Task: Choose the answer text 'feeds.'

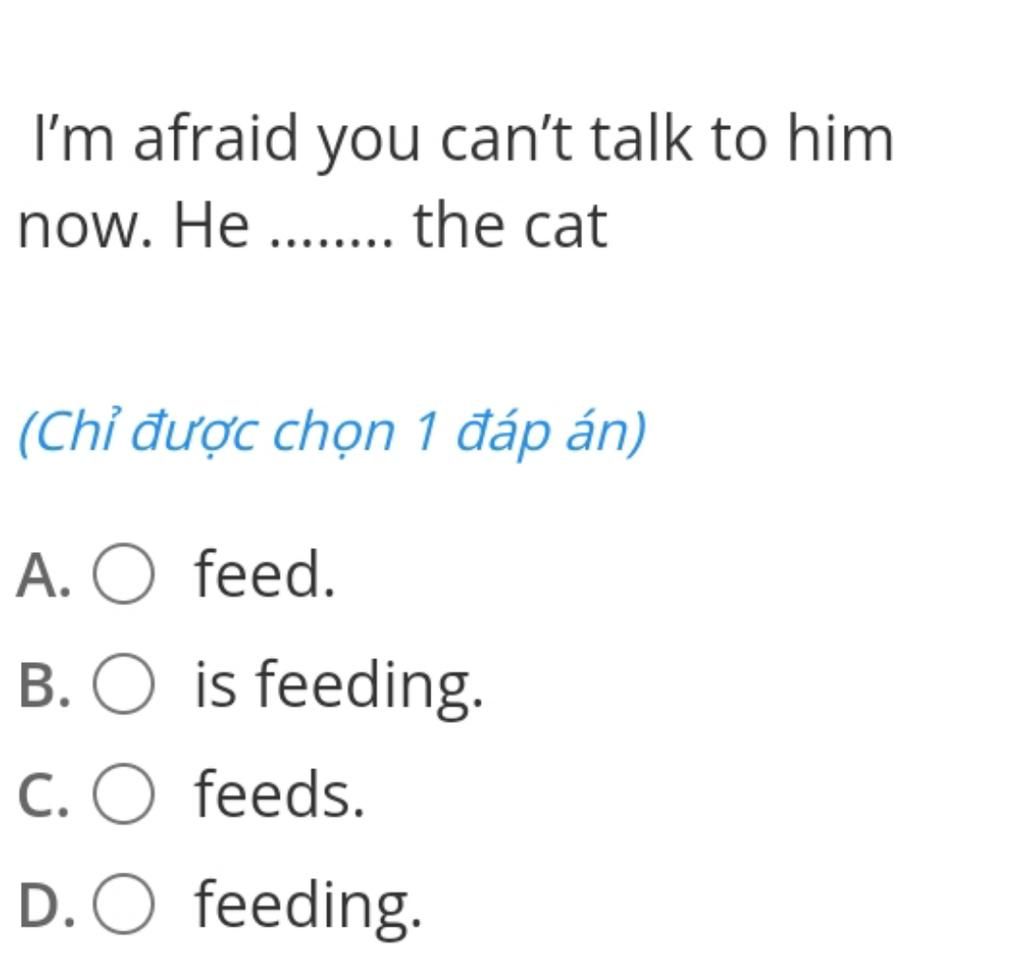Action: tap(280, 793)
